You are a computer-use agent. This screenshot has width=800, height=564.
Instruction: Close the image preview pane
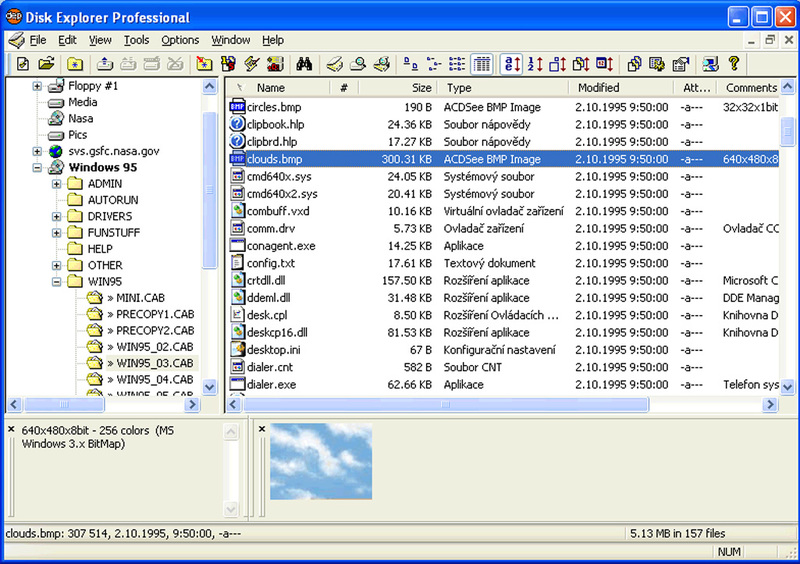tap(262, 429)
